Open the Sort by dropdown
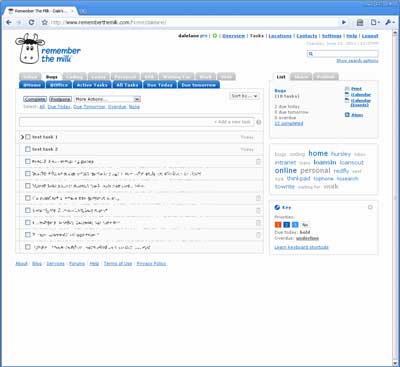 [x=244, y=96]
